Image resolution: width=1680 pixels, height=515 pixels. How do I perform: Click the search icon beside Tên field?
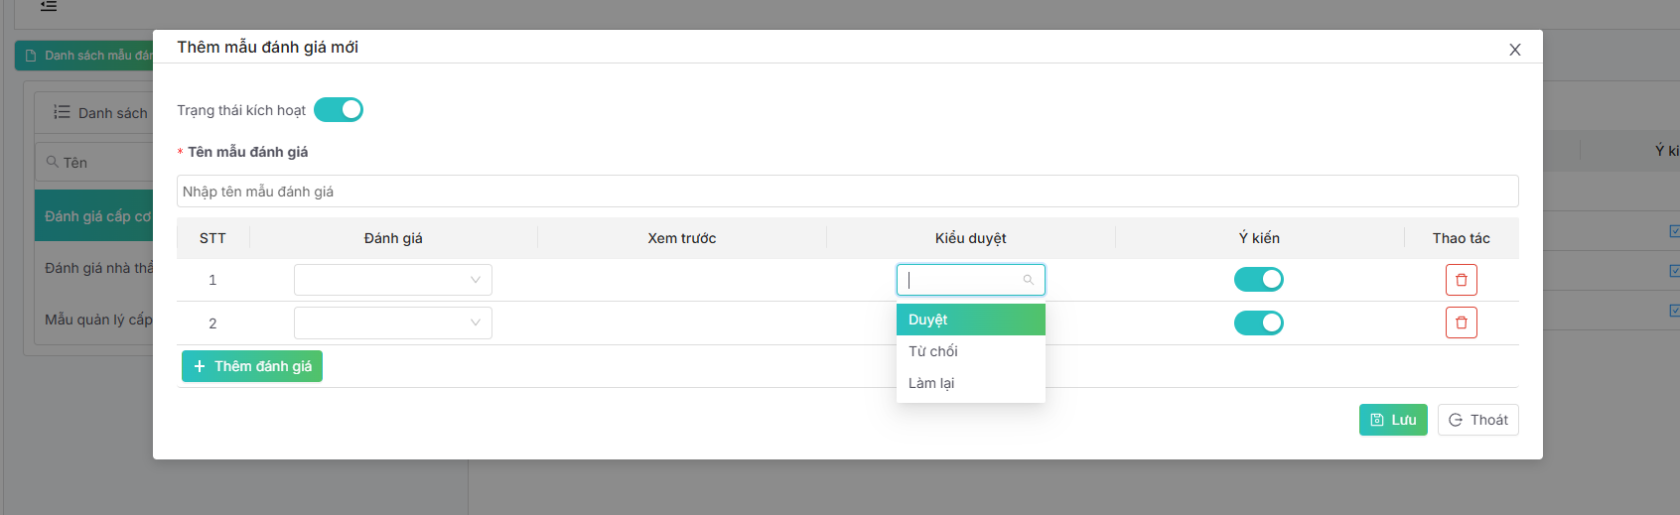52,162
